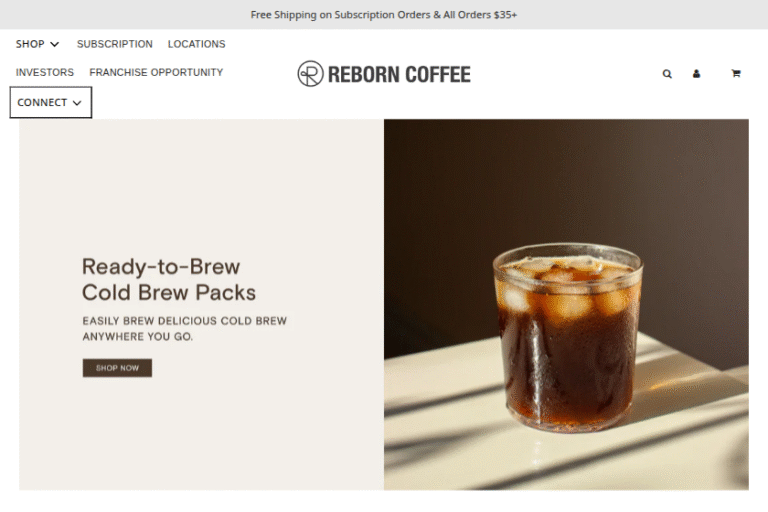Click the Ready-to-Brew Cold Brew Packs heading
The image size is (768, 512).
click(x=168, y=280)
